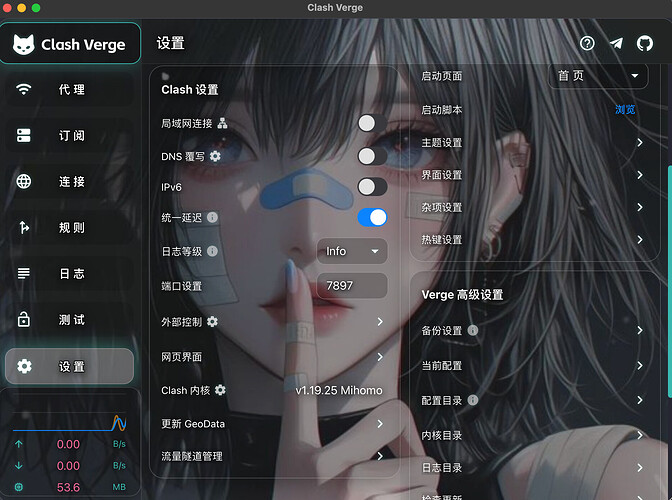The width and height of the screenshot is (672, 500).
Task: Click the memory usage chip icon
Action: point(18,487)
